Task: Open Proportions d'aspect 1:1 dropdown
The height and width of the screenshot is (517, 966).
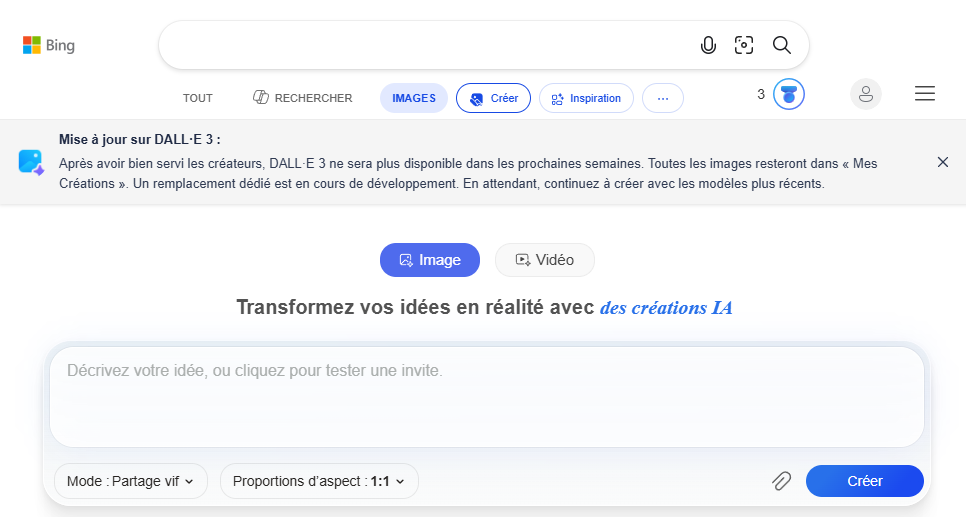Action: pyautogui.click(x=319, y=481)
